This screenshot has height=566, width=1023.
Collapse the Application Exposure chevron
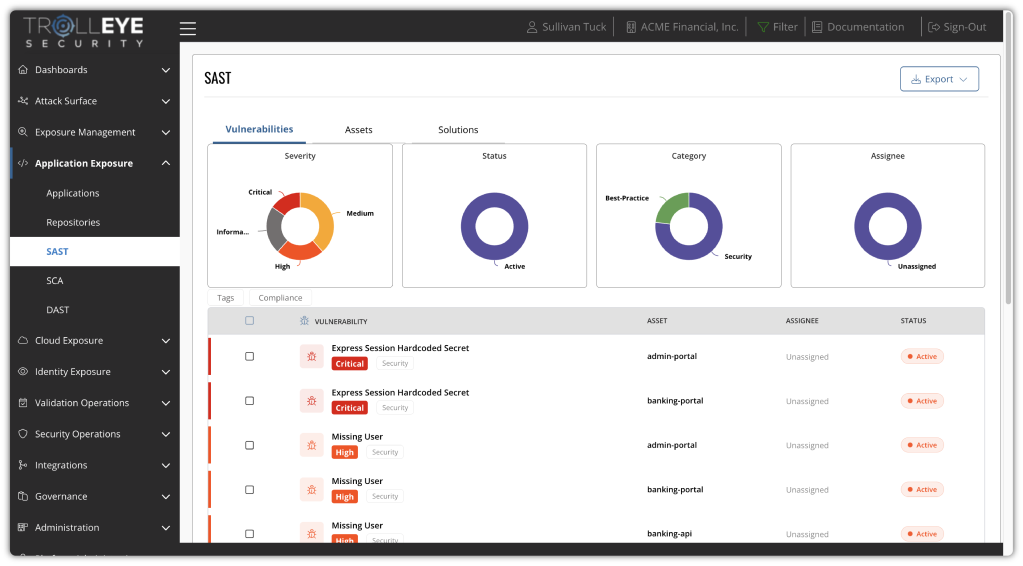click(x=166, y=163)
